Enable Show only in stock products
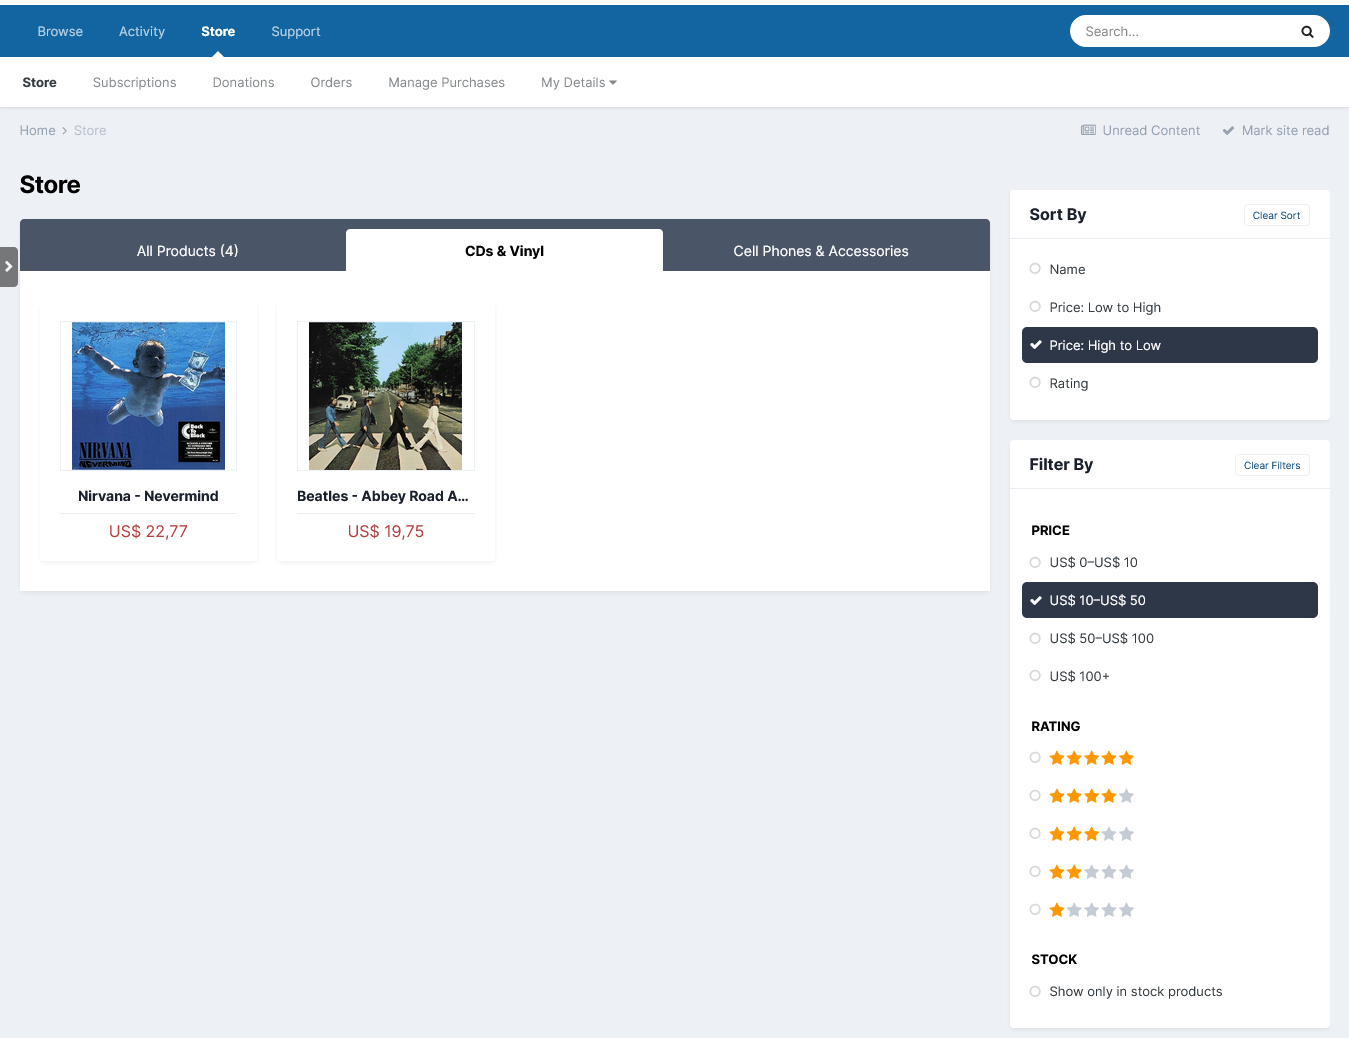1349x1038 pixels. click(1169, 991)
